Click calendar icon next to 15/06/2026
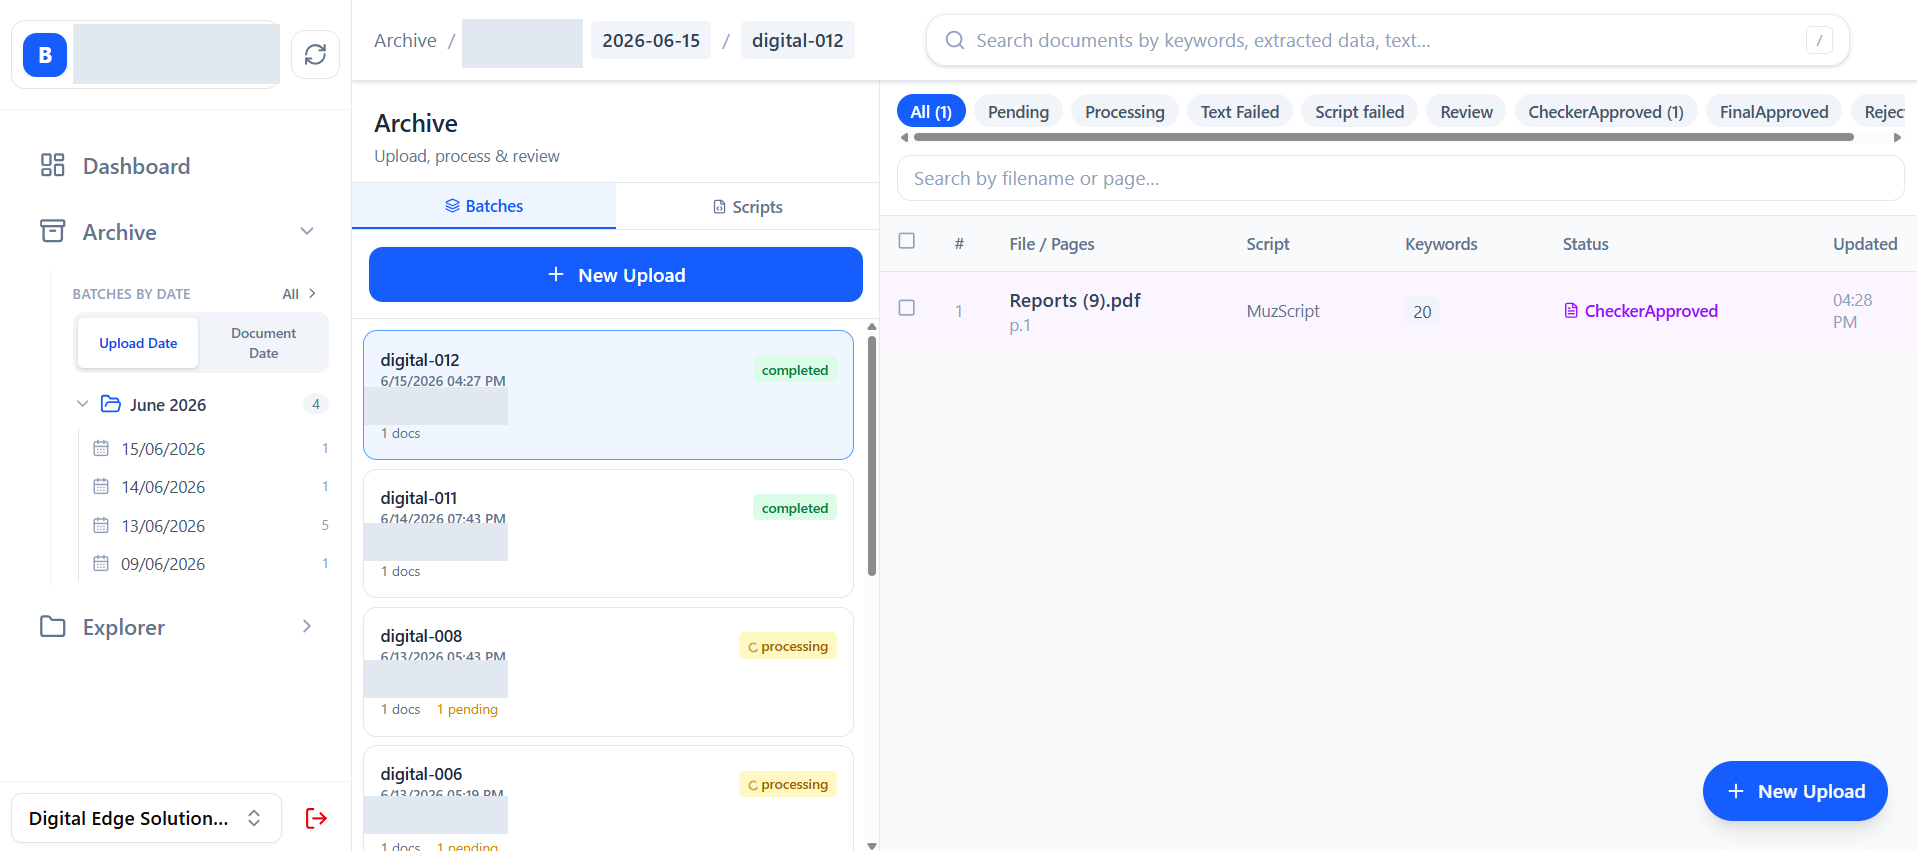The image size is (1917, 851). 101,448
